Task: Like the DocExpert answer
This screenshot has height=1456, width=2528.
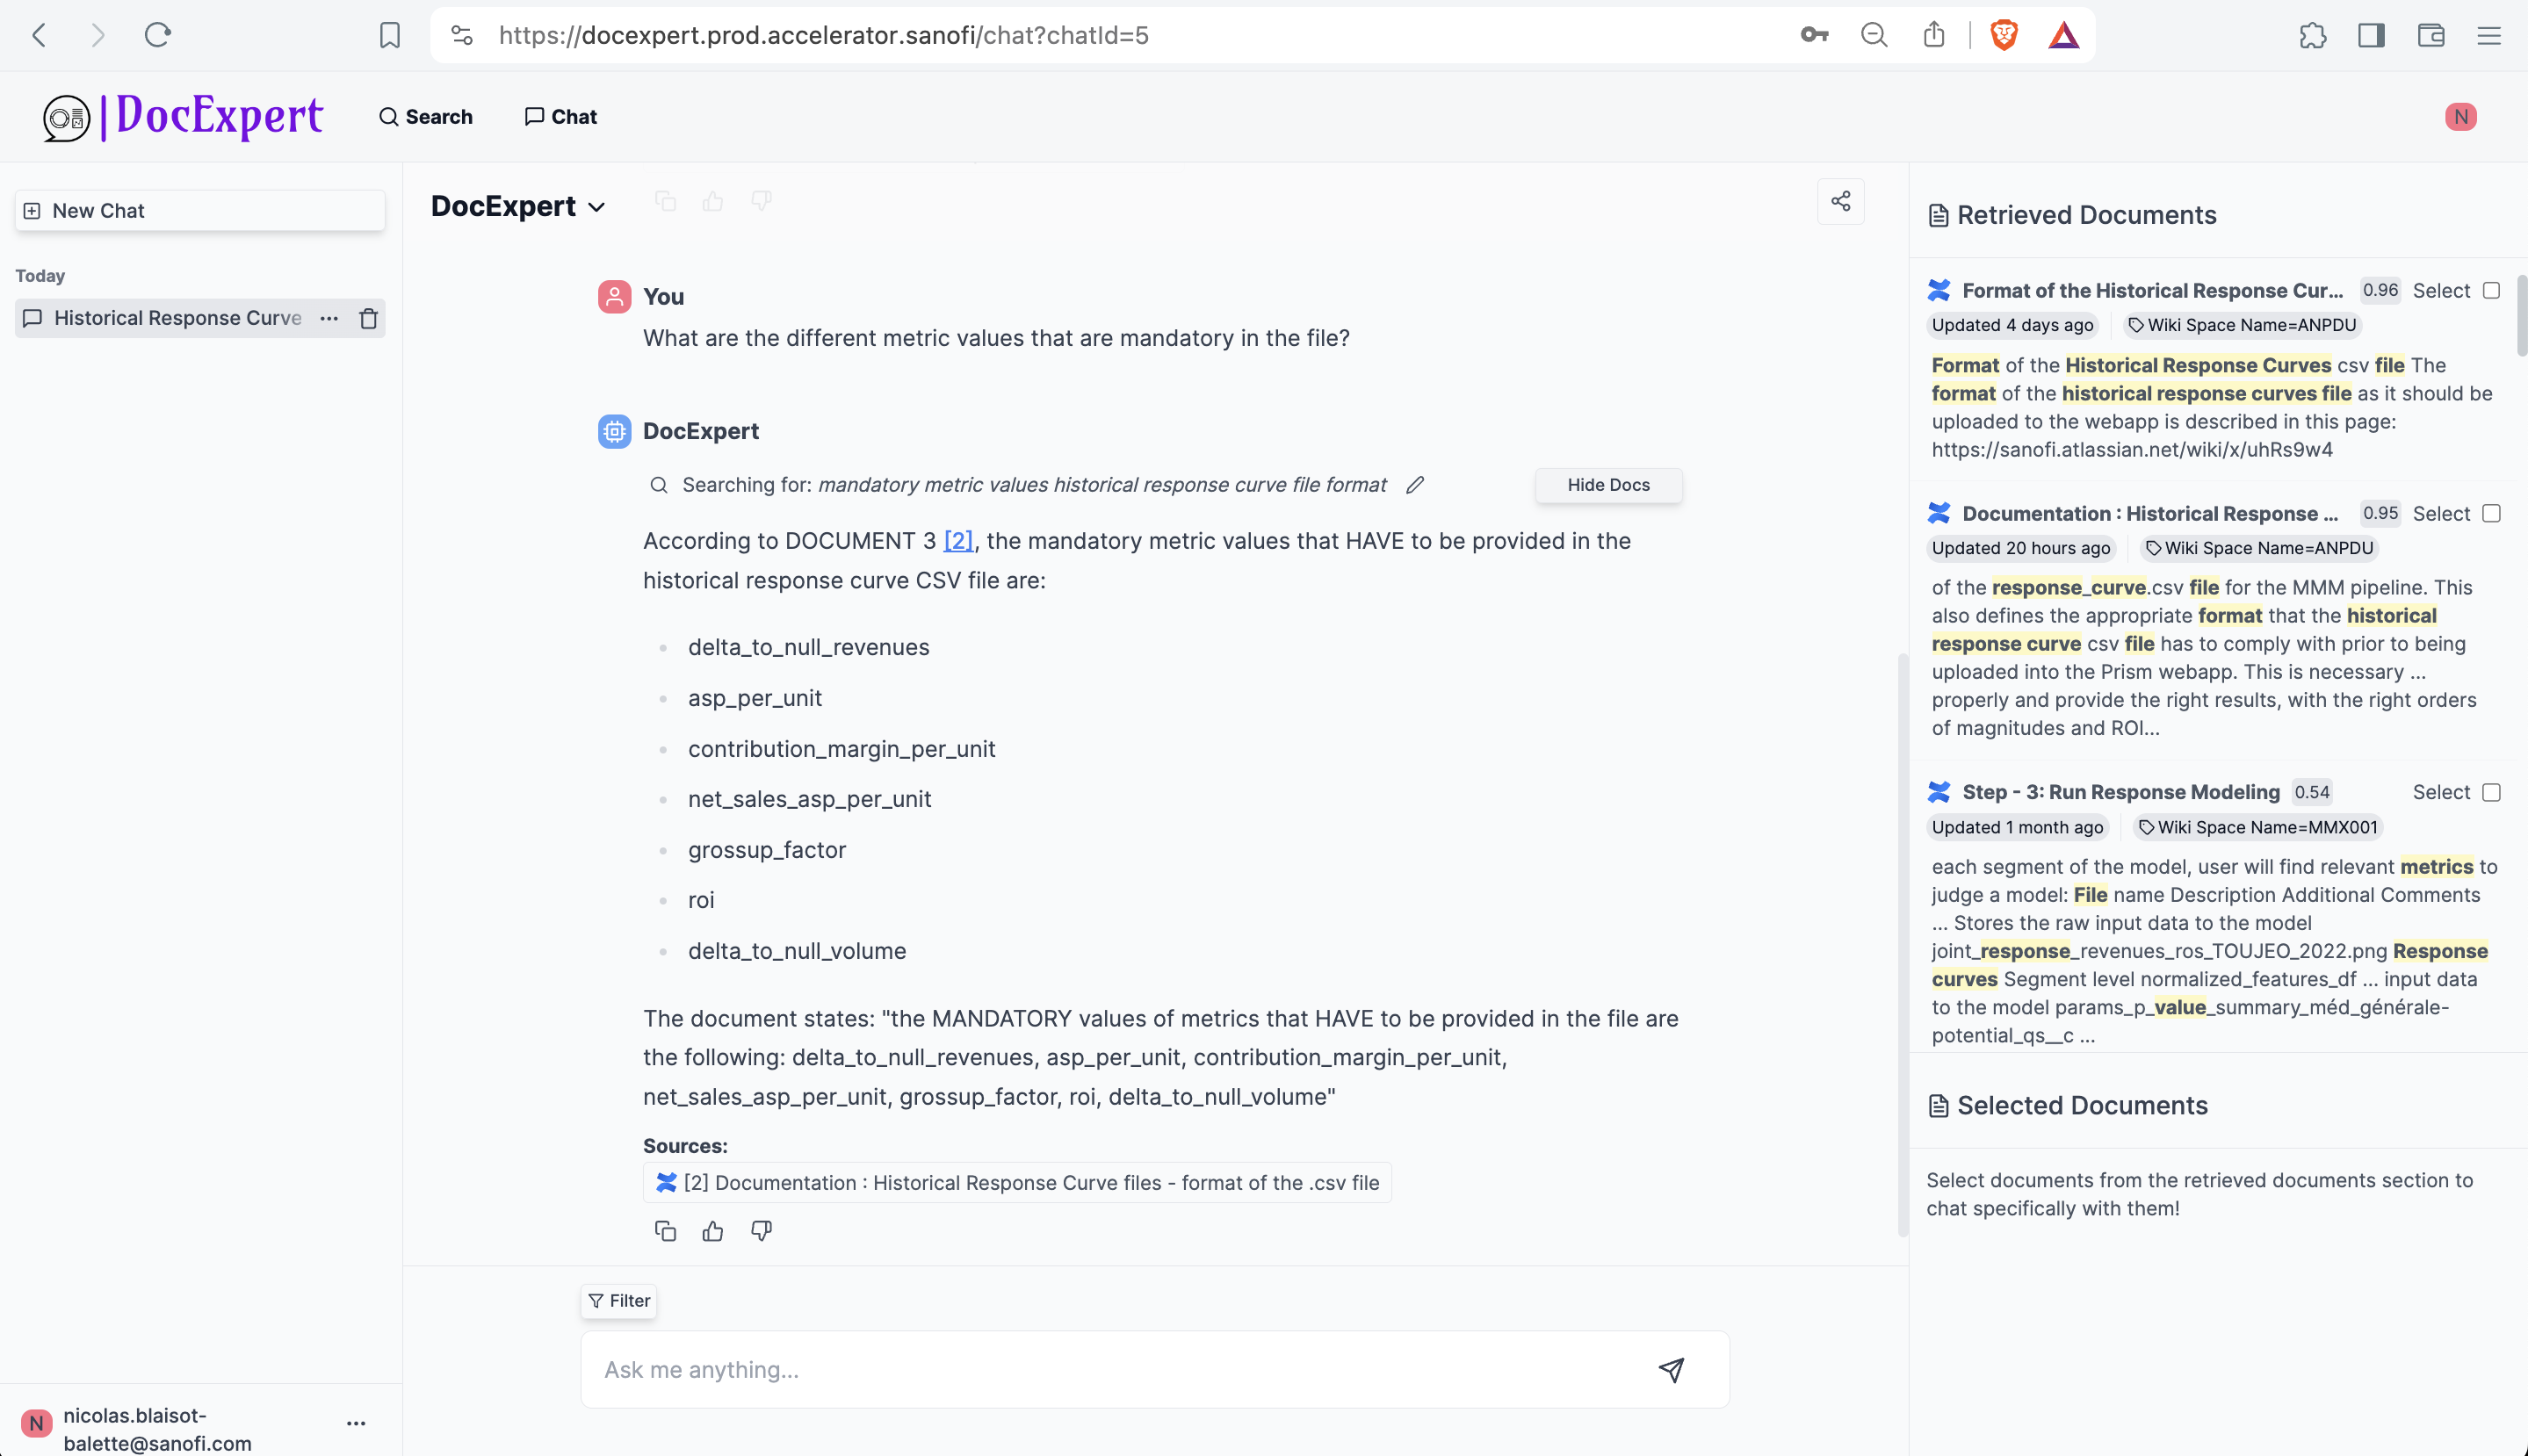Action: (x=713, y=1231)
